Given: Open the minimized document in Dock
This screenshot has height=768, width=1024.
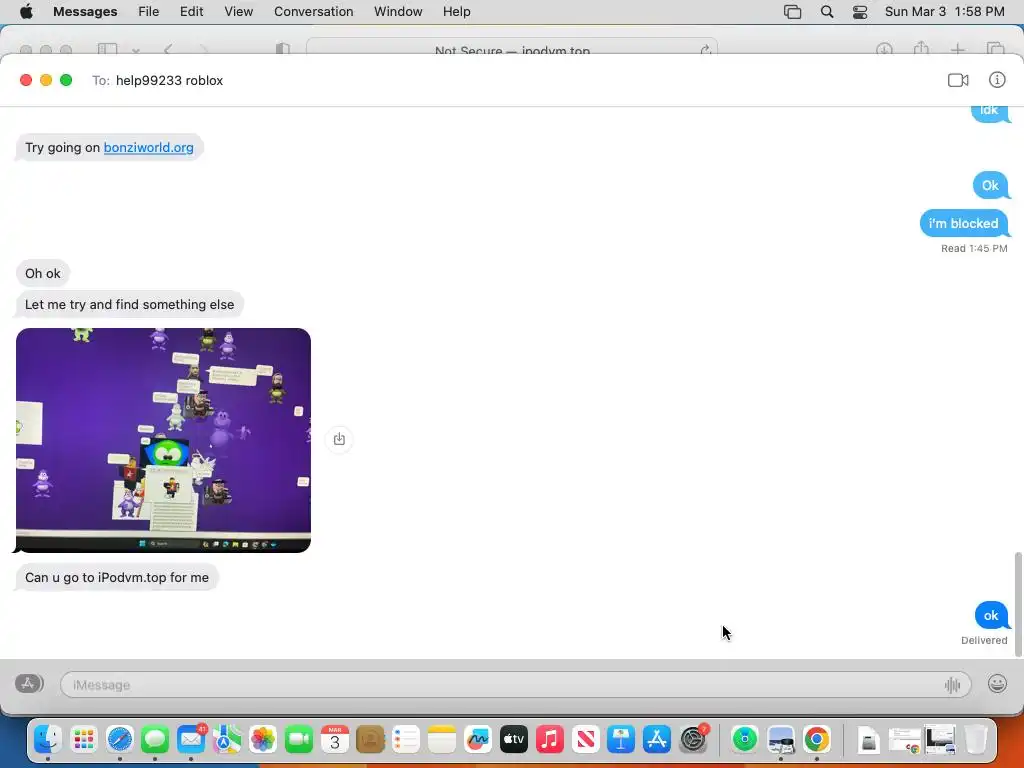Looking at the screenshot, I should pos(869,741).
